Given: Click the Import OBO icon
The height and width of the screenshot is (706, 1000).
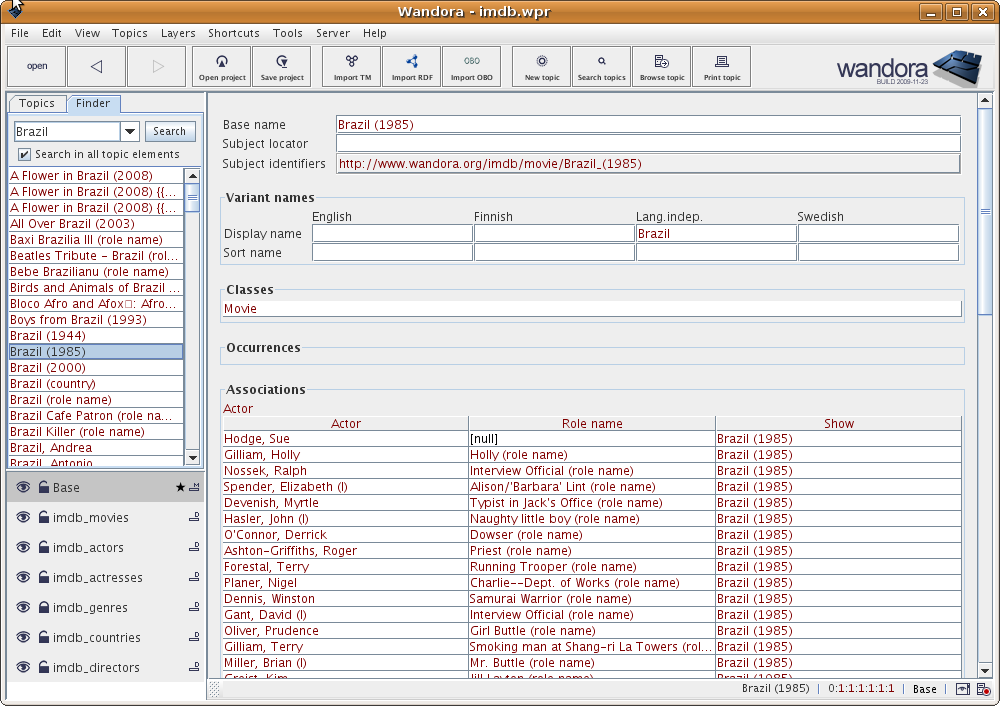Looking at the screenshot, I should [471, 66].
